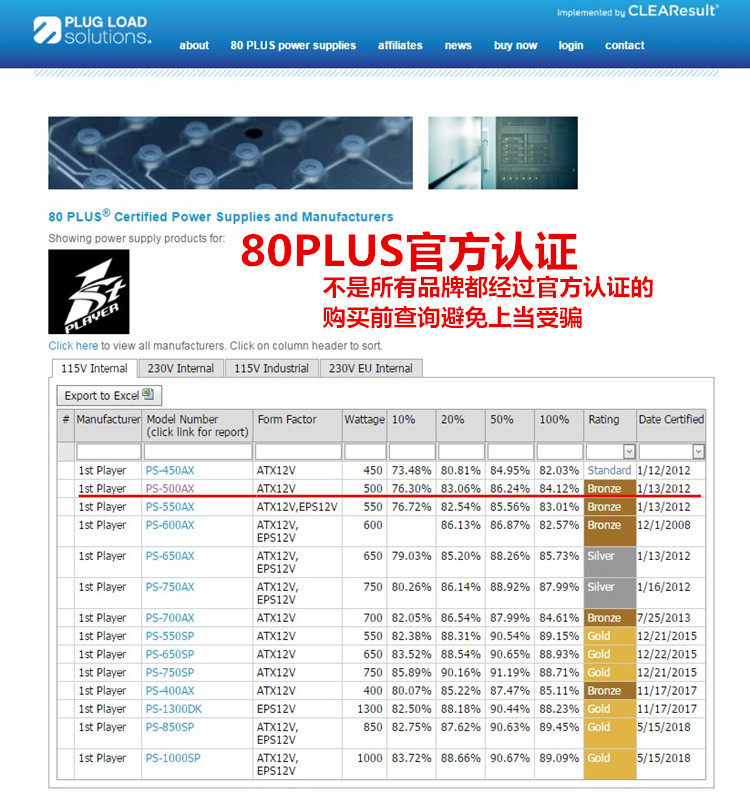Click the 91.19% efficiency value
Image resolution: width=750 pixels, height=802 pixels.
pyautogui.click(x=510, y=673)
